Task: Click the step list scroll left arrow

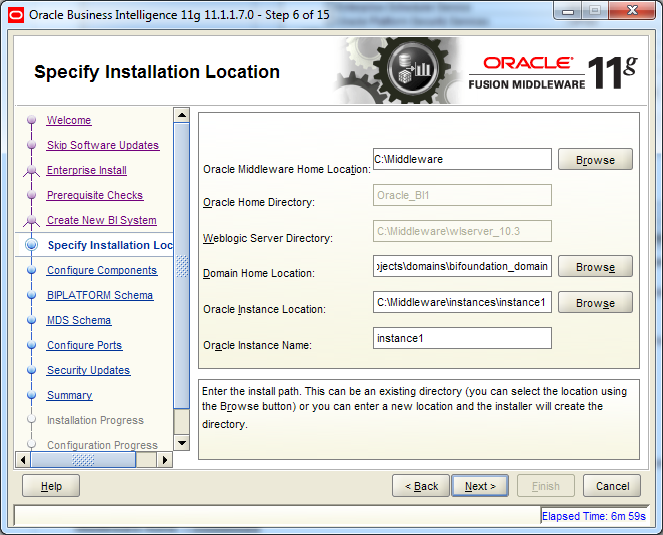Action: pyautogui.click(x=23, y=460)
